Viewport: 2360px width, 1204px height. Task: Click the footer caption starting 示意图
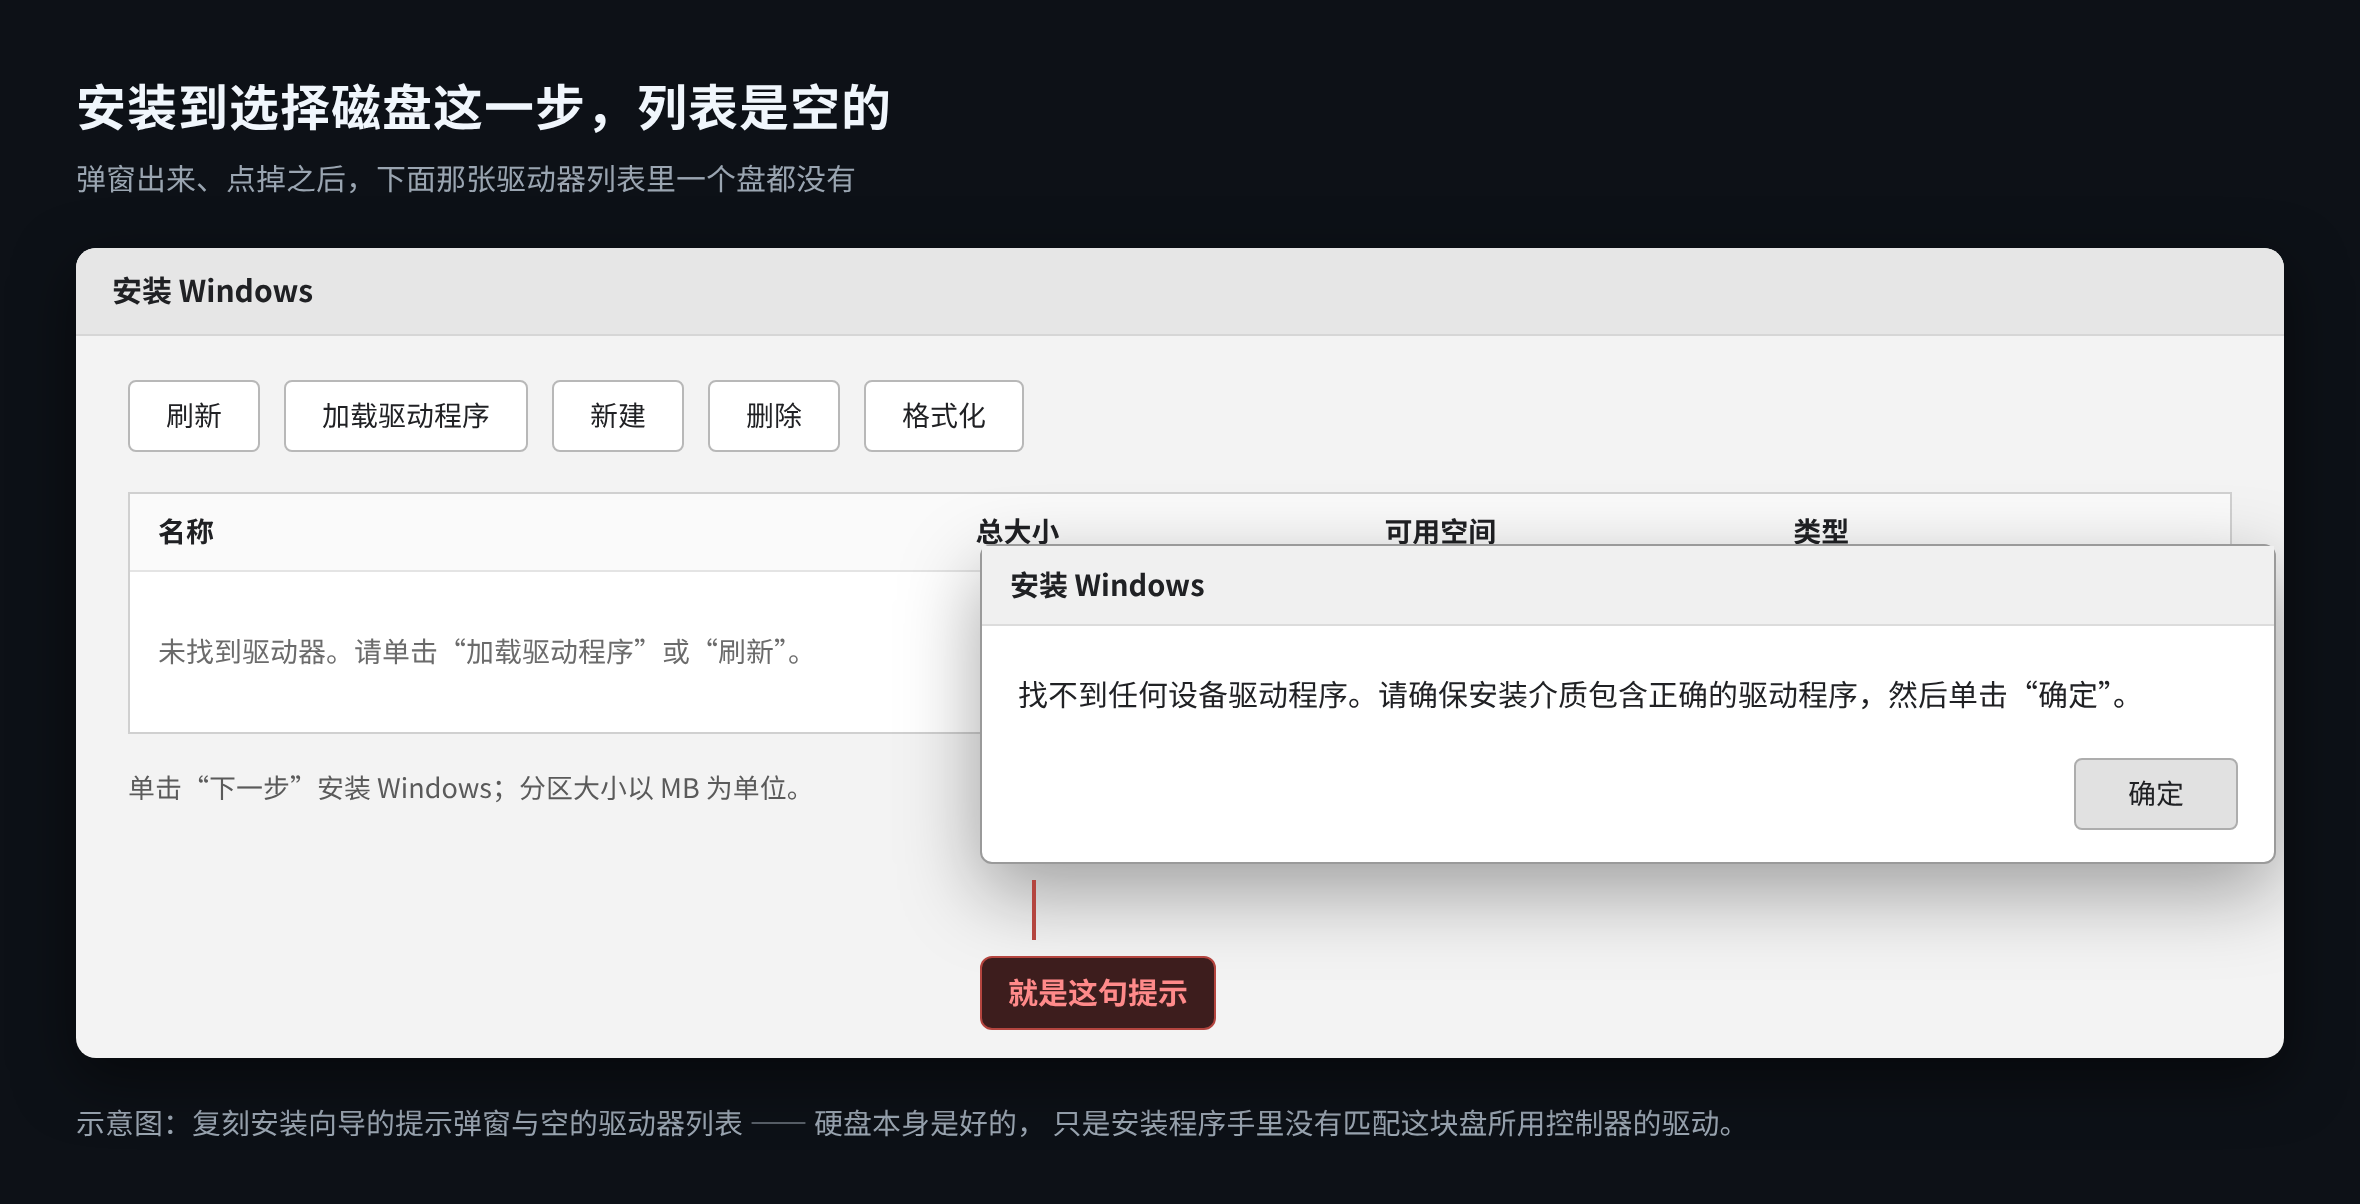click(908, 1124)
